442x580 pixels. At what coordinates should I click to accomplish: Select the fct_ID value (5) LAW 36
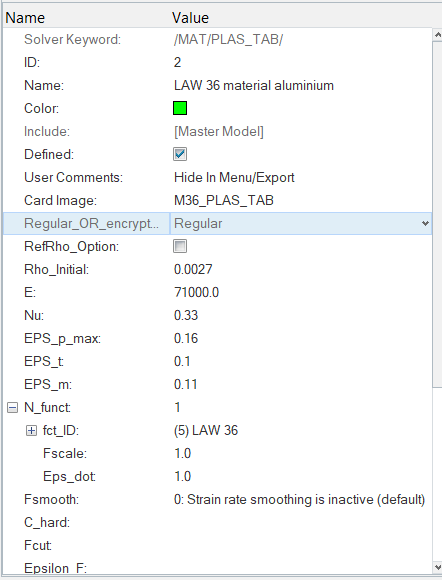tap(206, 431)
